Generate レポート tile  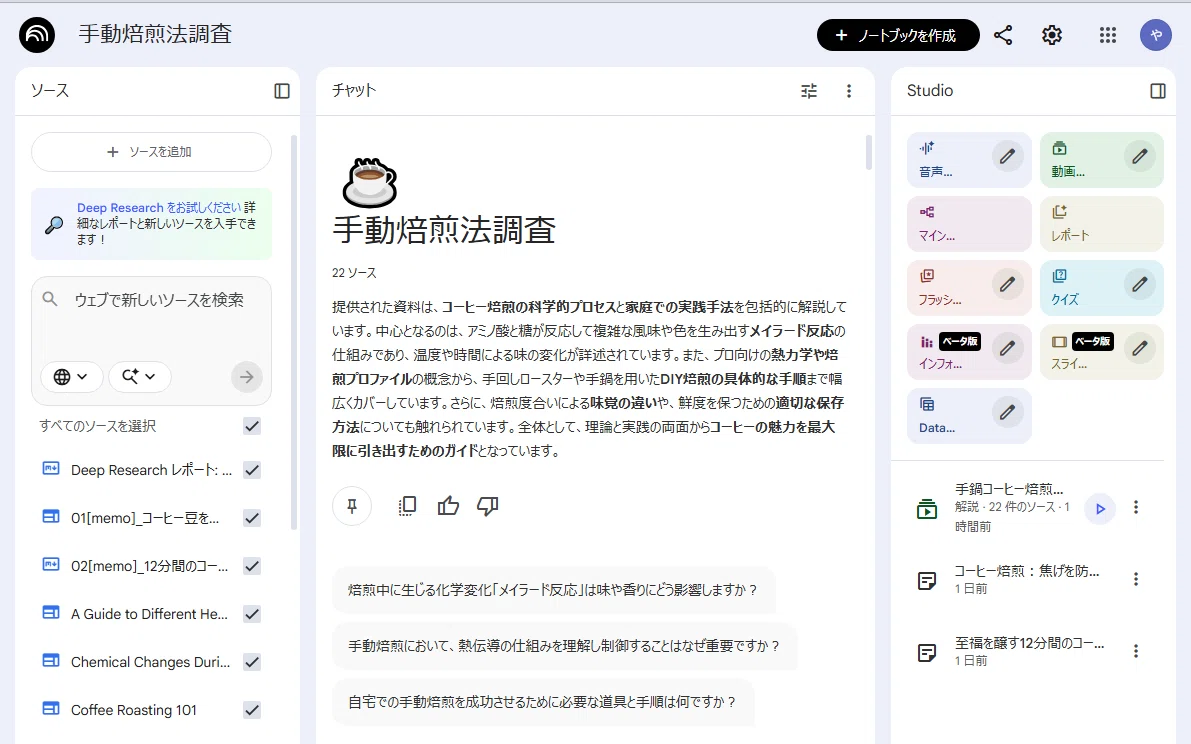coord(1101,224)
